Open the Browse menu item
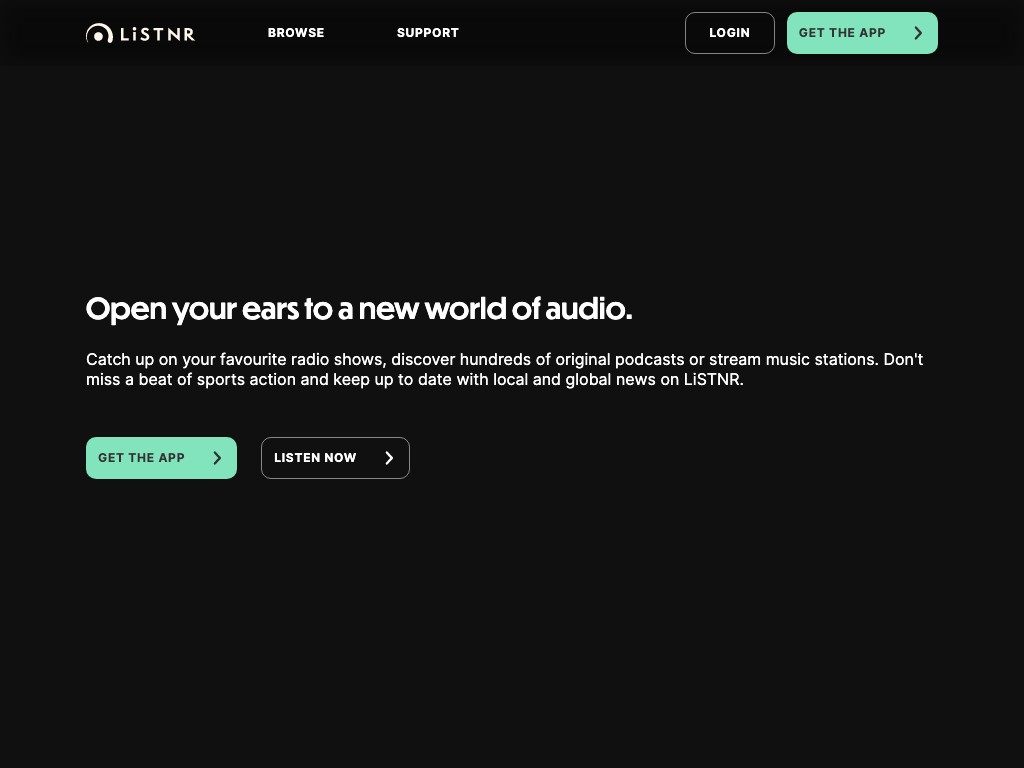 tap(296, 33)
